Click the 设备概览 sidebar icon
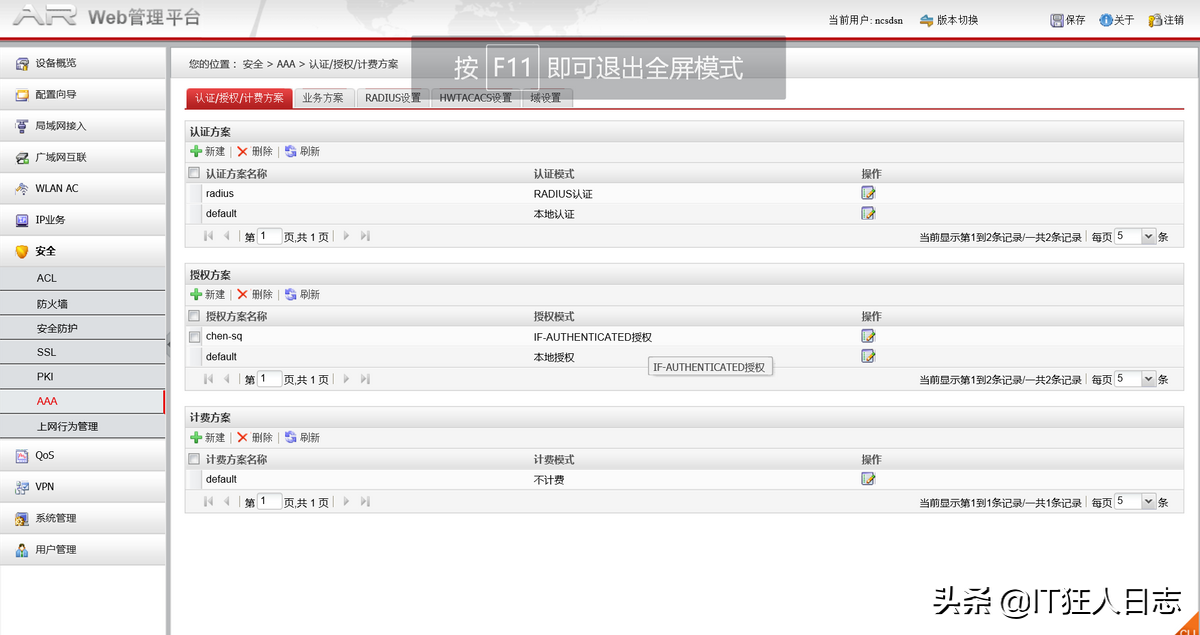 click(x=22, y=63)
